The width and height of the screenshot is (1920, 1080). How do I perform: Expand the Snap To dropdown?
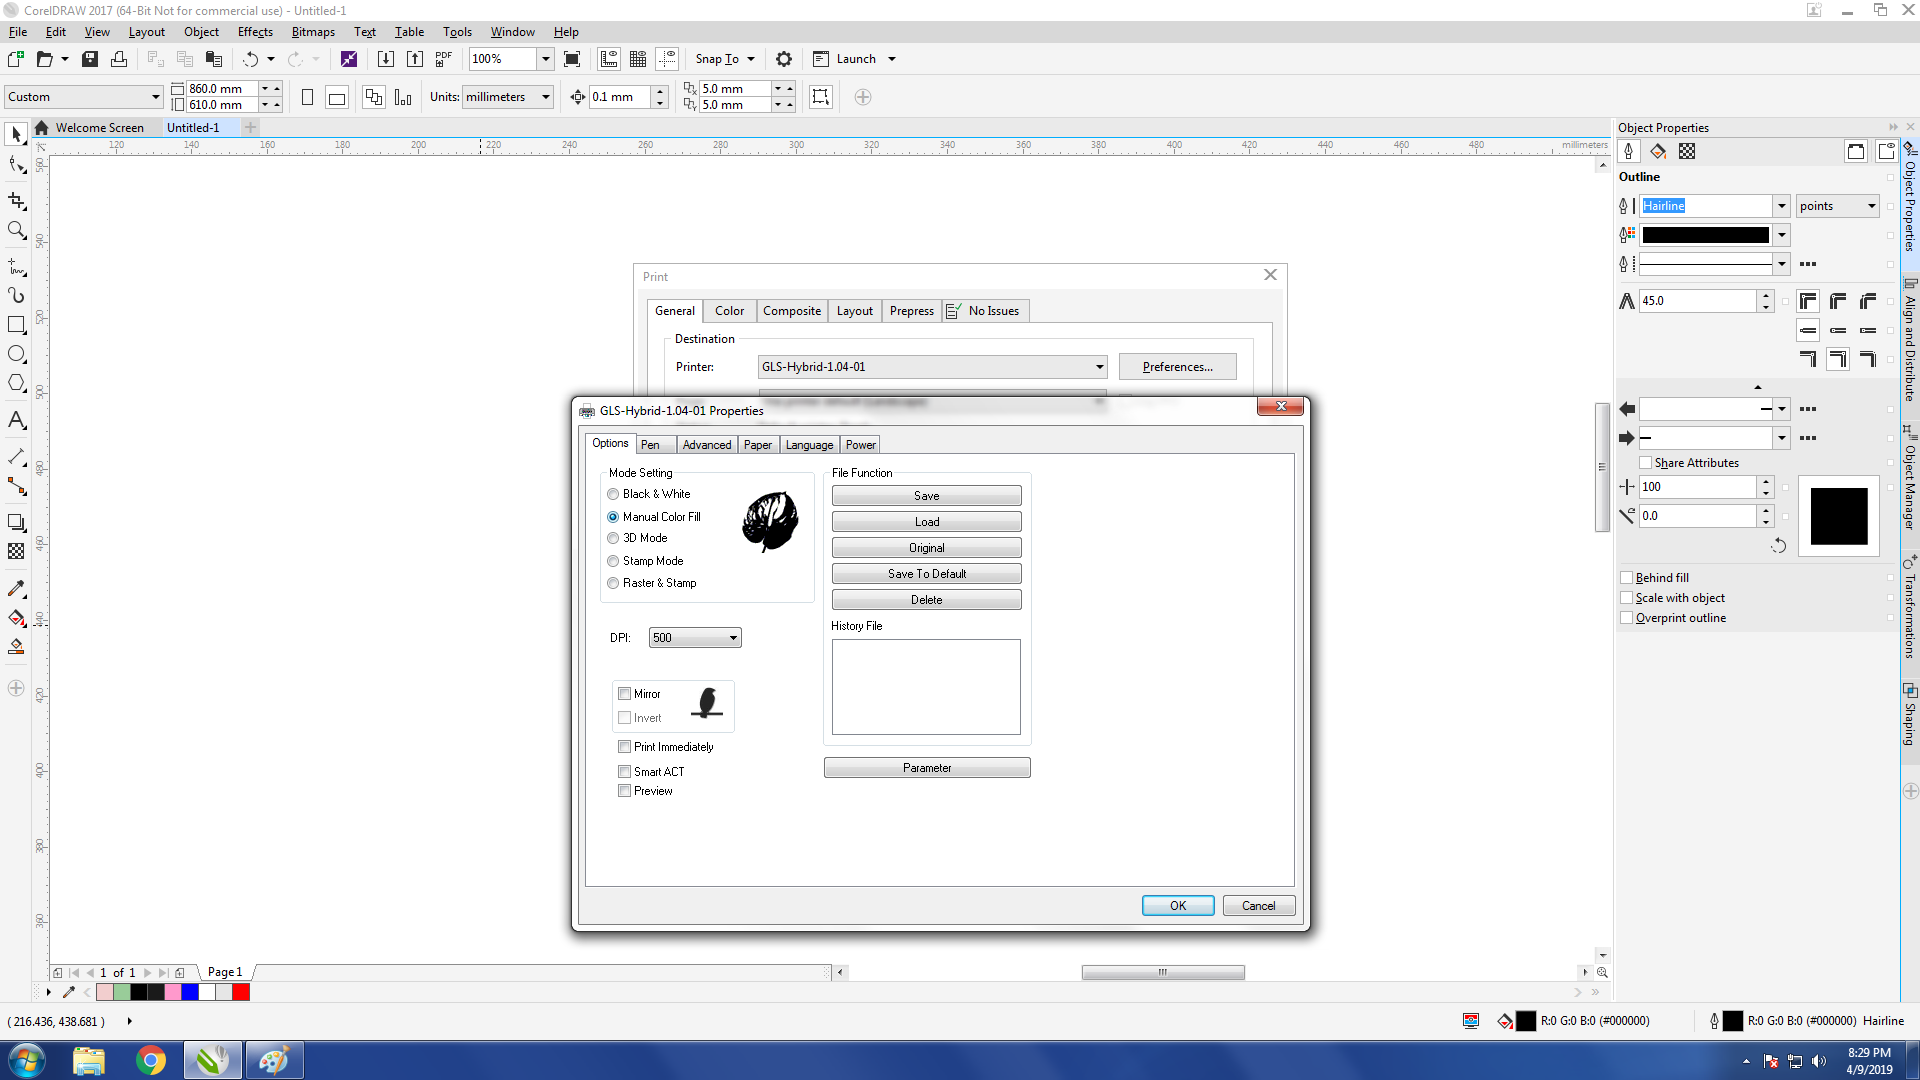click(751, 59)
